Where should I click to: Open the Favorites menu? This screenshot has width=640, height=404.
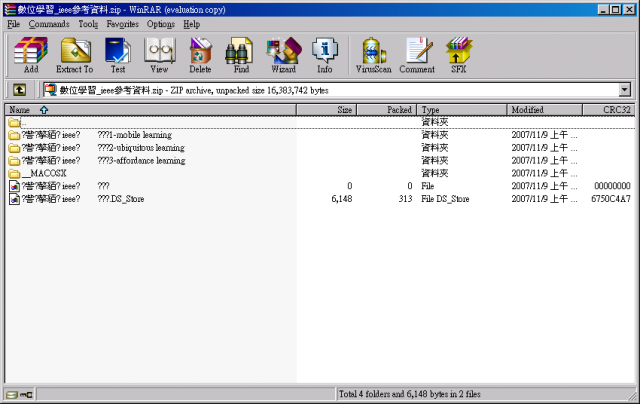(x=122, y=24)
